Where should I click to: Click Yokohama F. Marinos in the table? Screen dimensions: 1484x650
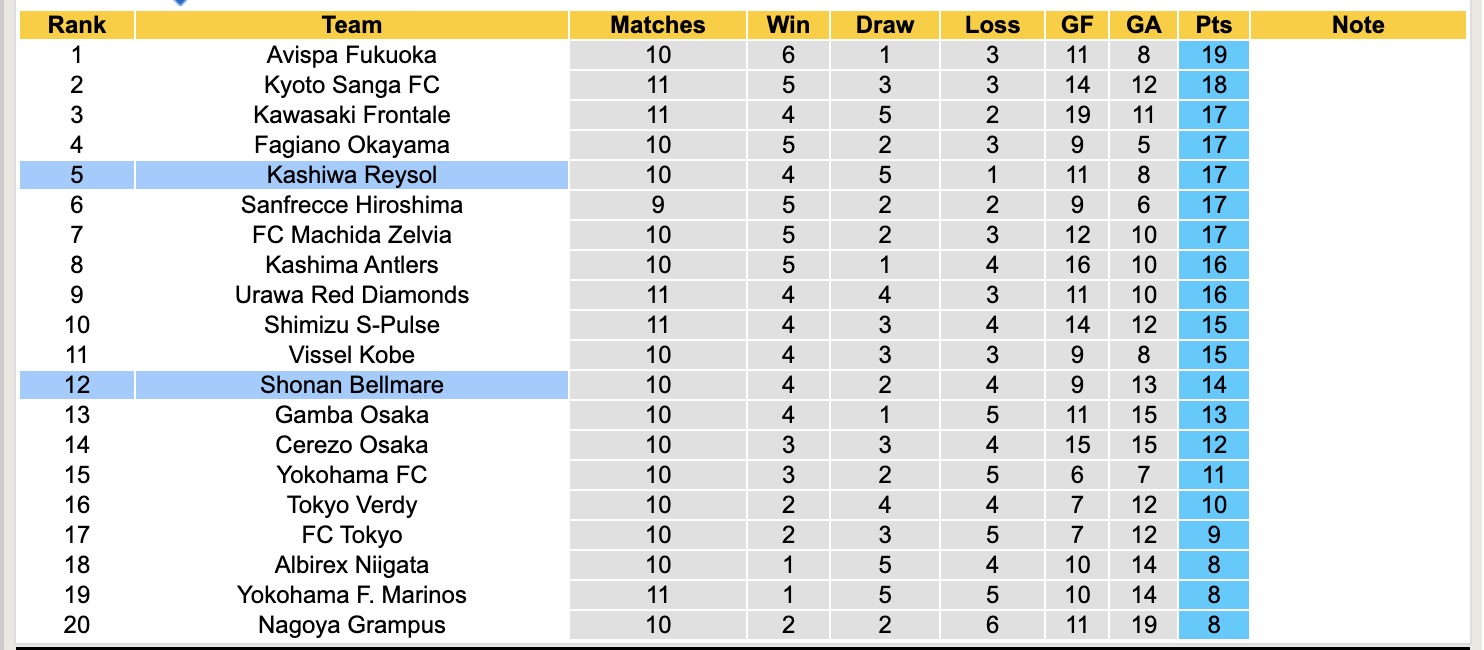tap(352, 595)
